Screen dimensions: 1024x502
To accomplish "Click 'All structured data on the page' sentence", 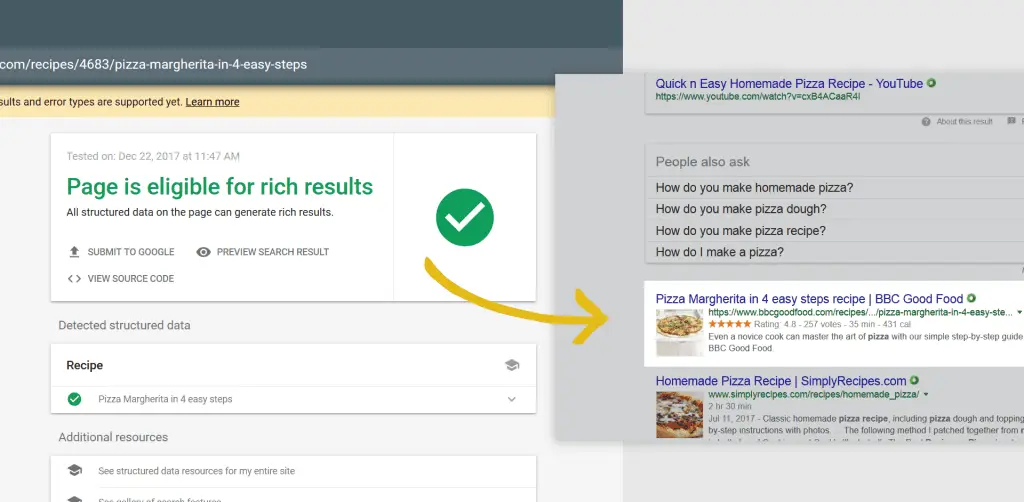I will [x=200, y=212].
